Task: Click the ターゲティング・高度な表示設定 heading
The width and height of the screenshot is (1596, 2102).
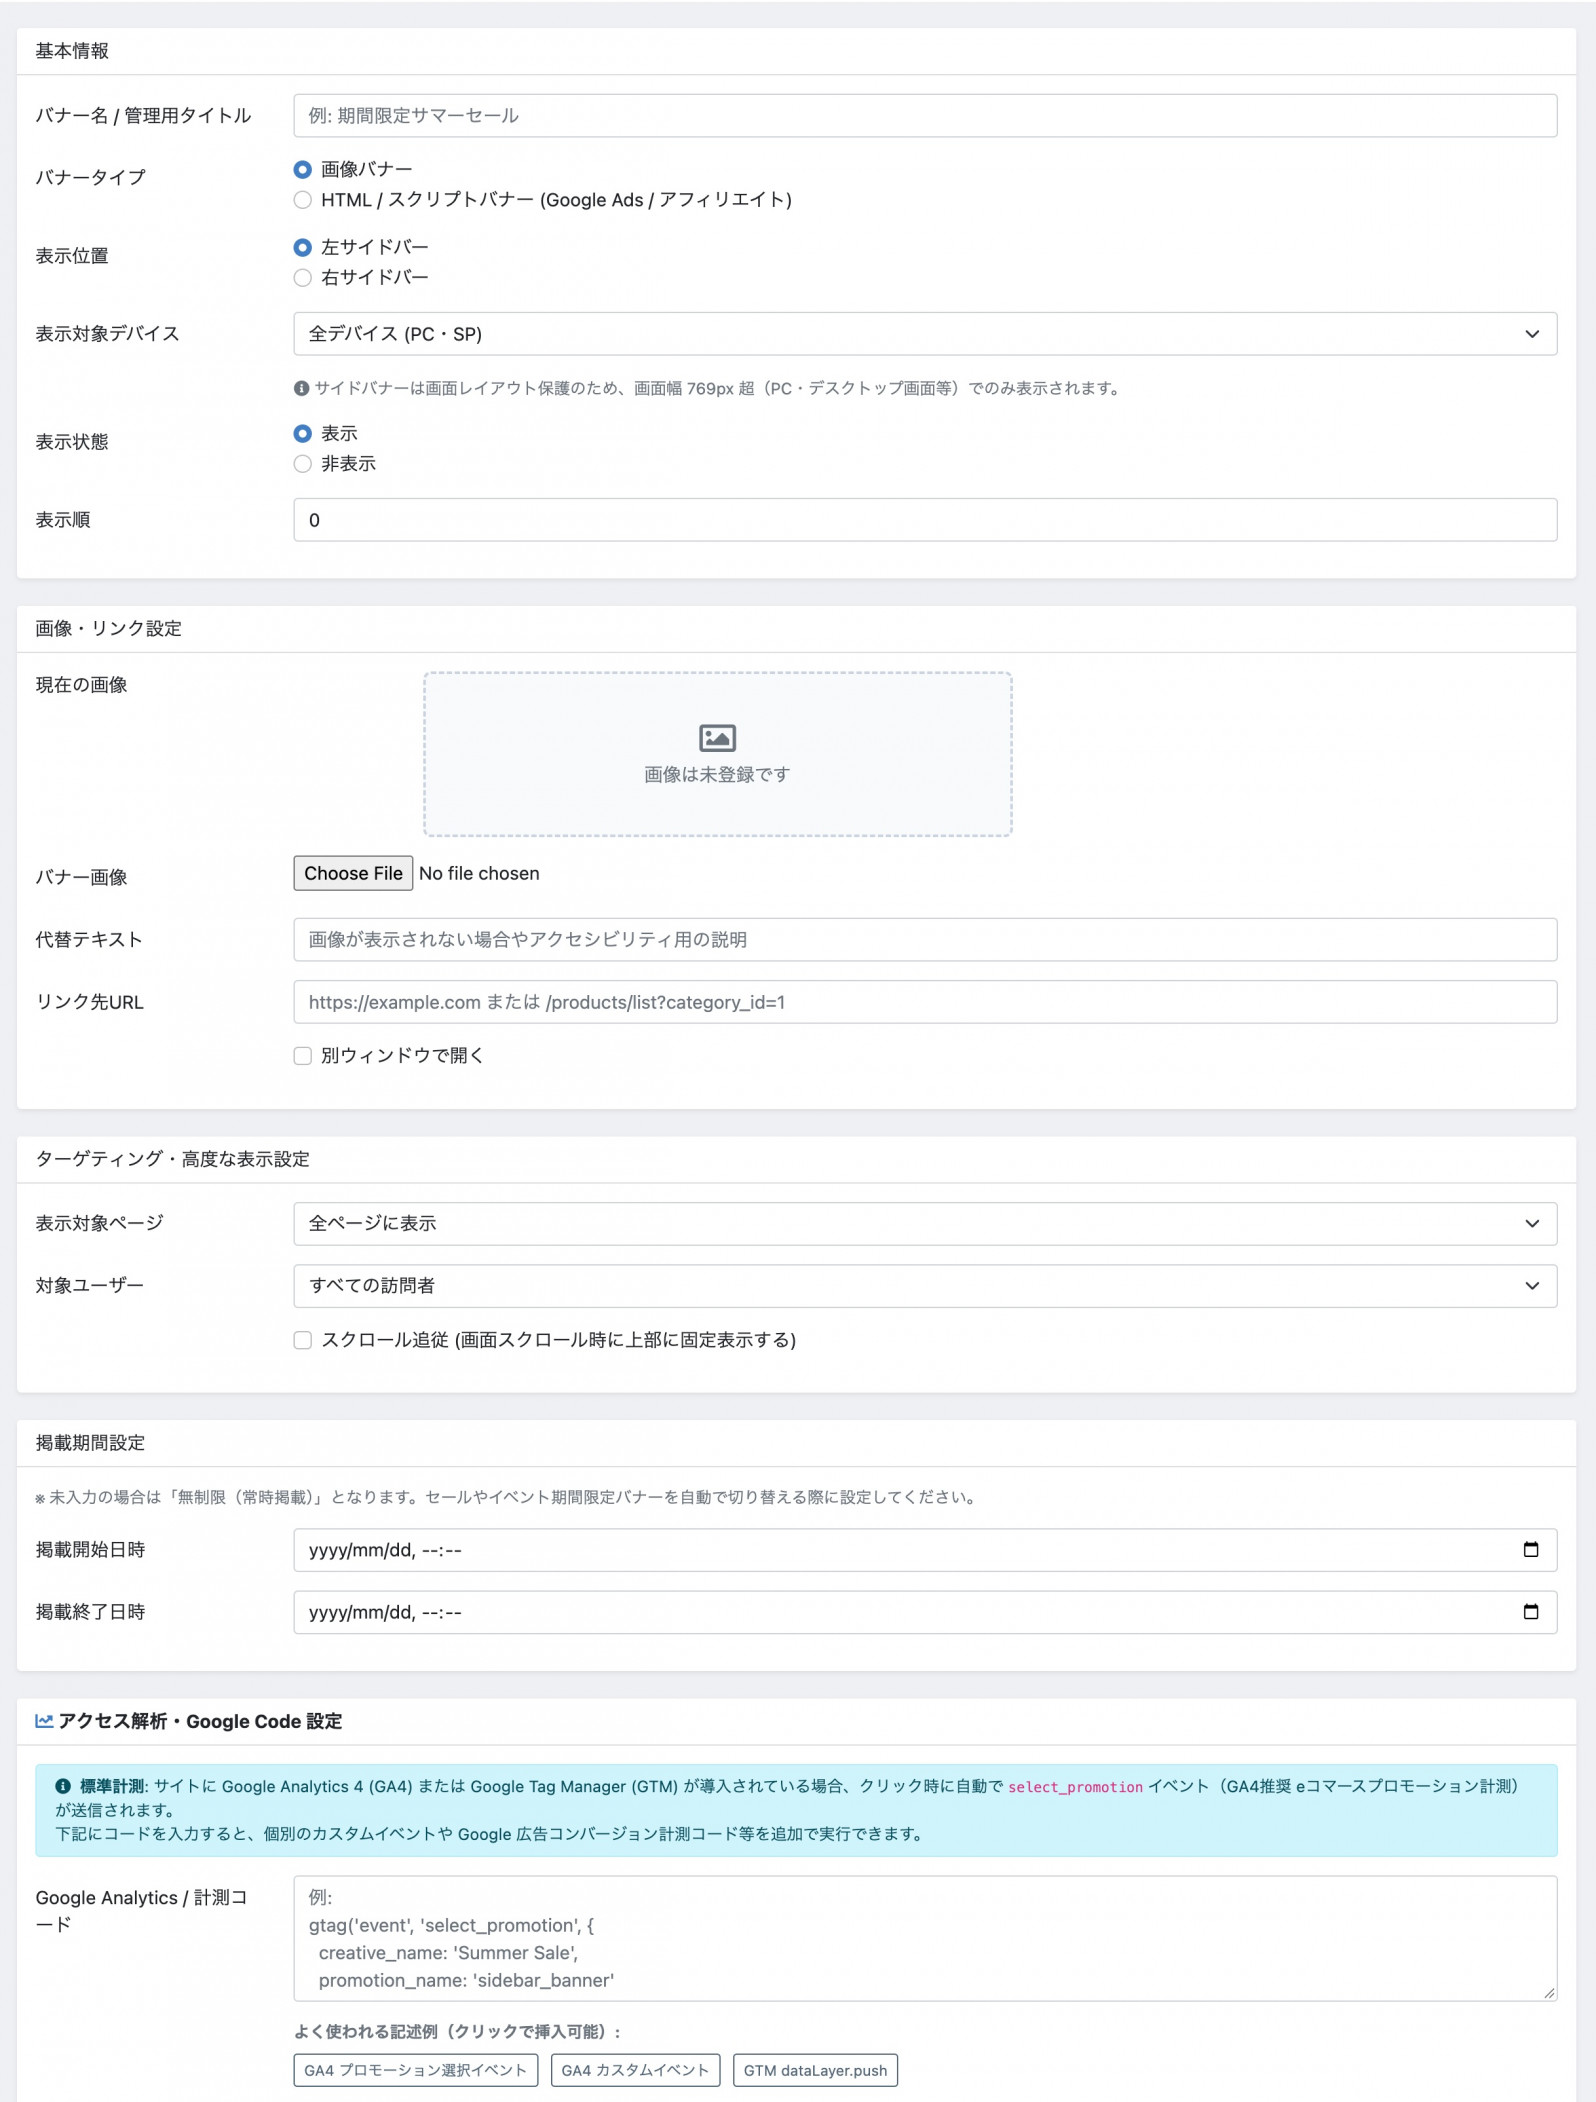Action: pos(172,1159)
